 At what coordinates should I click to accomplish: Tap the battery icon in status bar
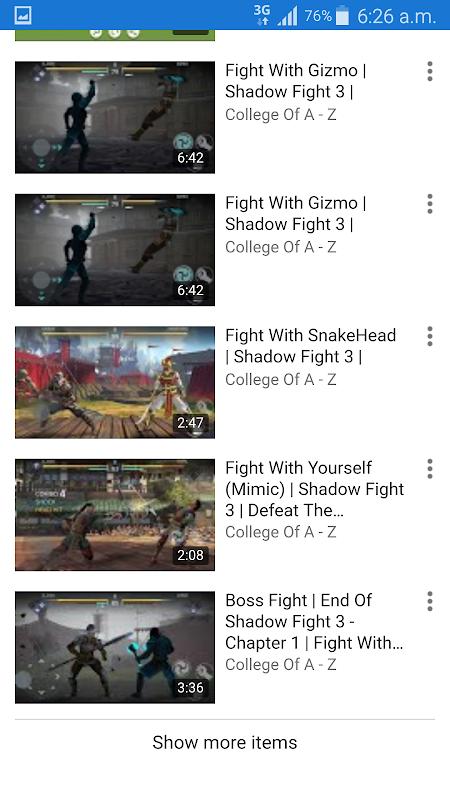[342, 16]
